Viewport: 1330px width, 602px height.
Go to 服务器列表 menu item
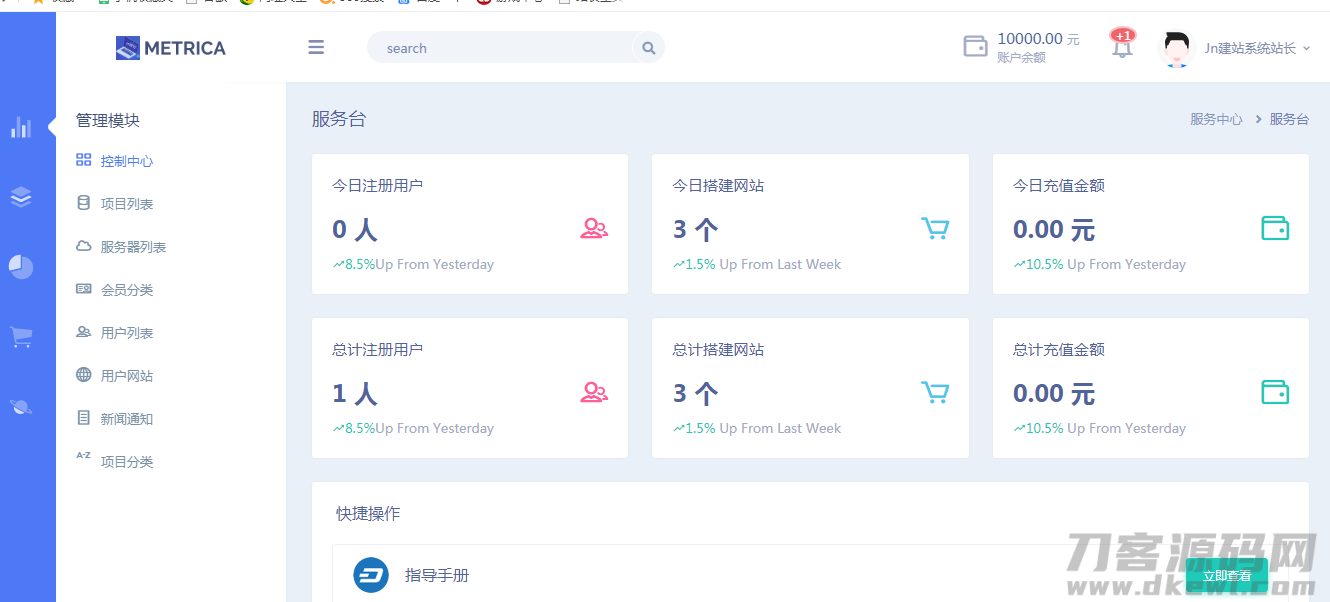(132, 247)
